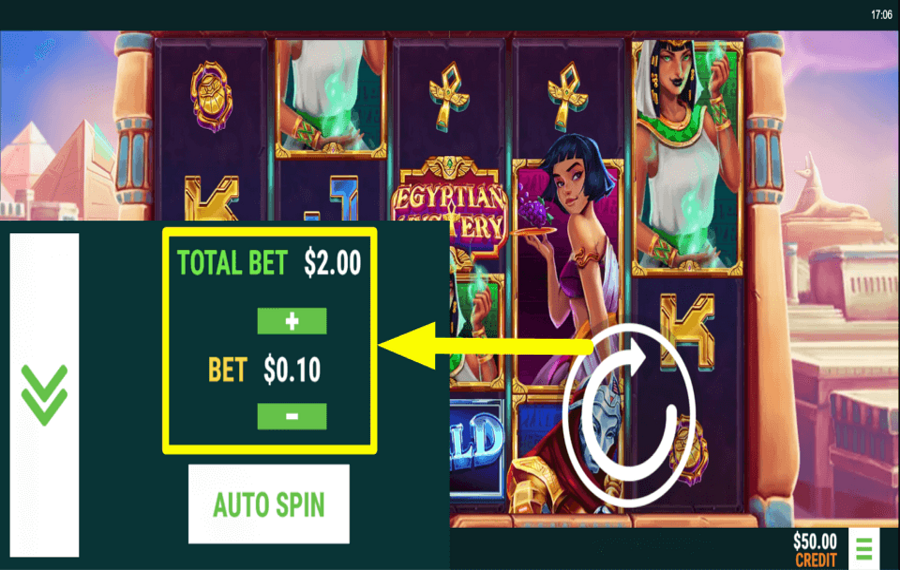Click the gold K symbol on the fifth reel
The image size is (900, 570).
coord(687,330)
